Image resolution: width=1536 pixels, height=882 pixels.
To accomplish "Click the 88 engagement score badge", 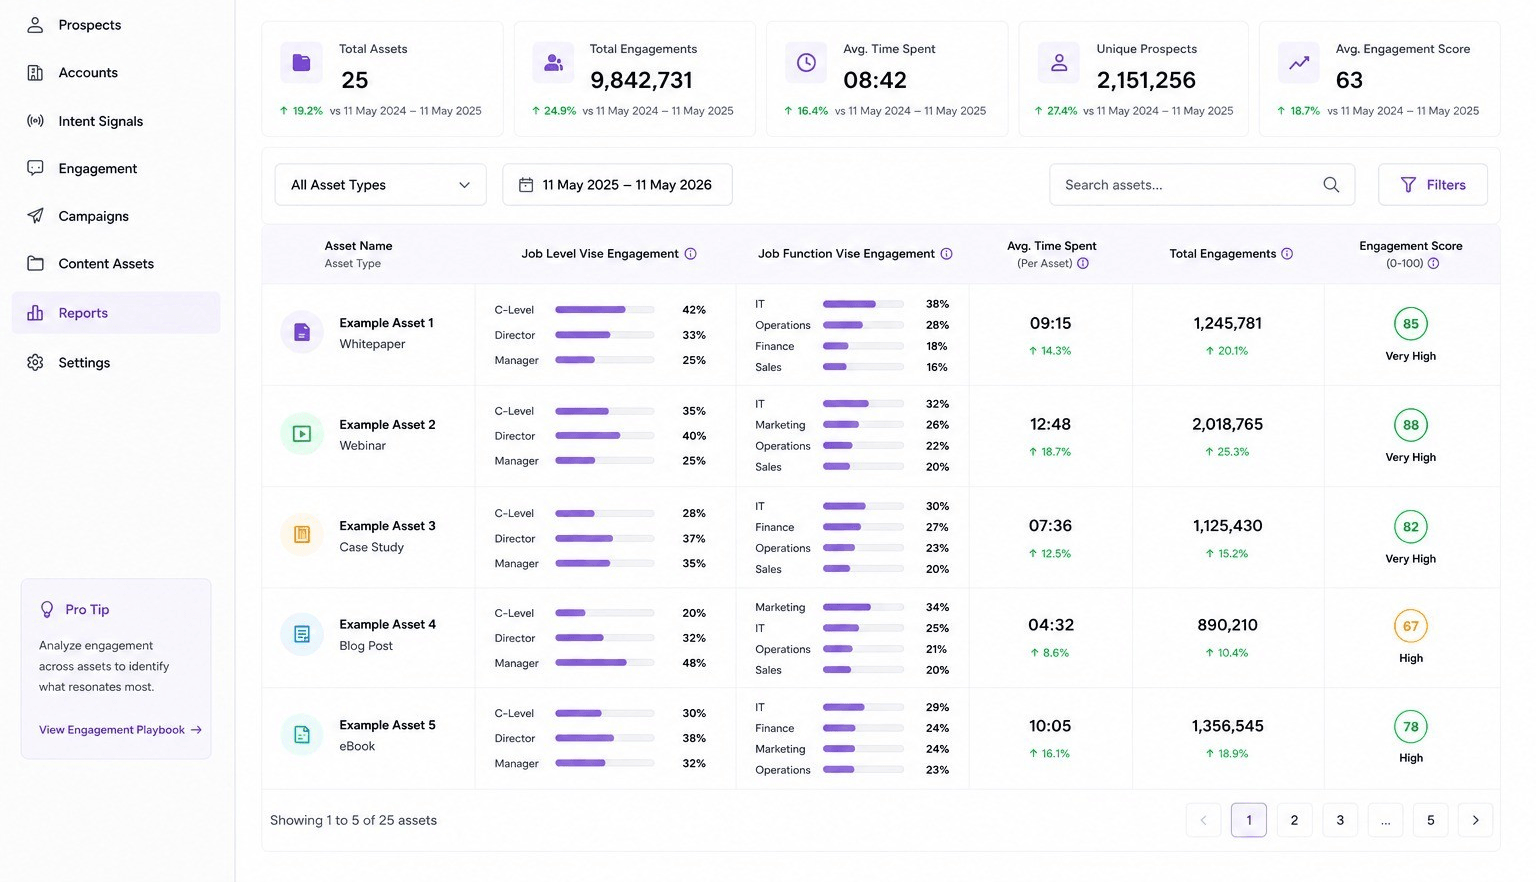I will coord(1411,425).
